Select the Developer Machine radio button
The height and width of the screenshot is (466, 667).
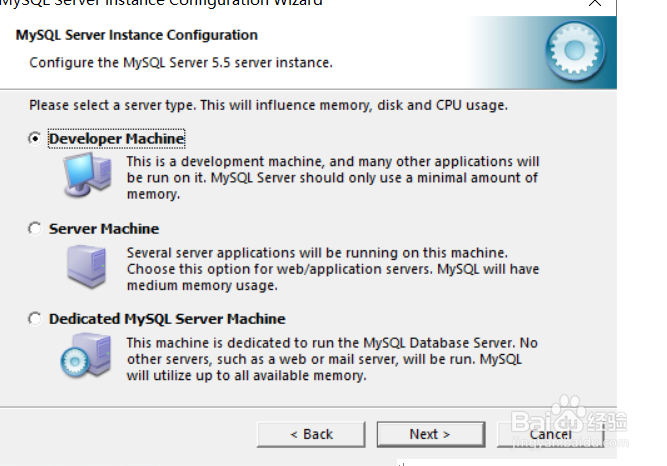(x=35, y=139)
